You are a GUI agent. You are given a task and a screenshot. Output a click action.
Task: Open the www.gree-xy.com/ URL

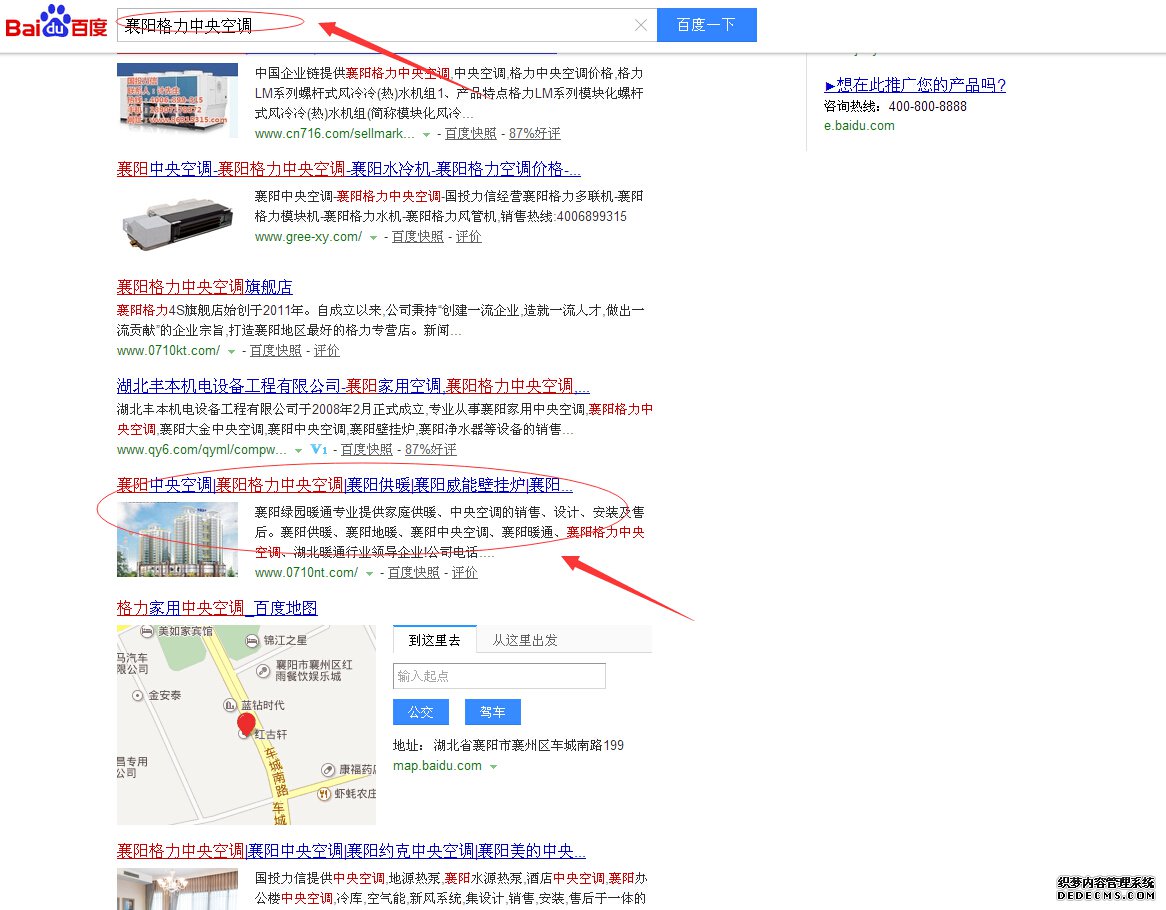coord(308,236)
